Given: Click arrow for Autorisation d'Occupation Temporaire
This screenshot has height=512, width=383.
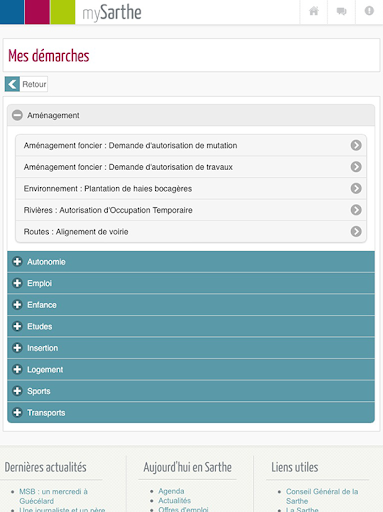Looking at the screenshot, I should click(356, 210).
